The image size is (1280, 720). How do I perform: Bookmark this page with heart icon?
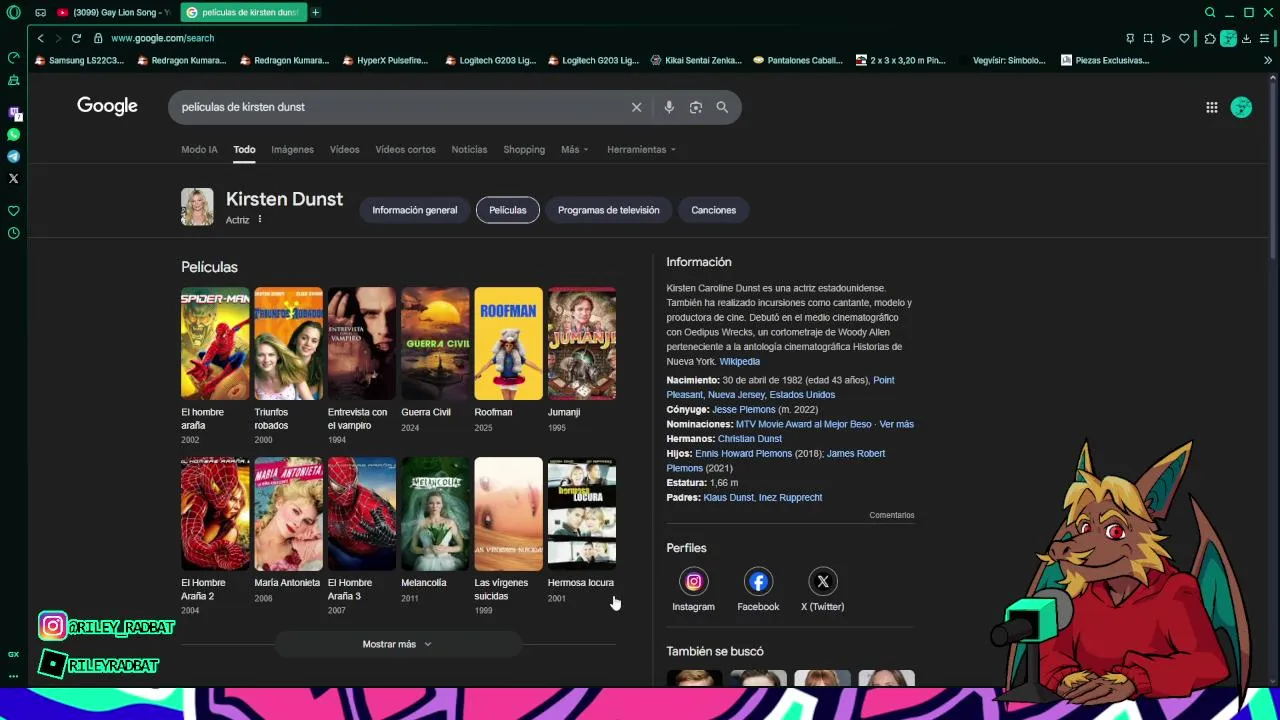[1184, 38]
